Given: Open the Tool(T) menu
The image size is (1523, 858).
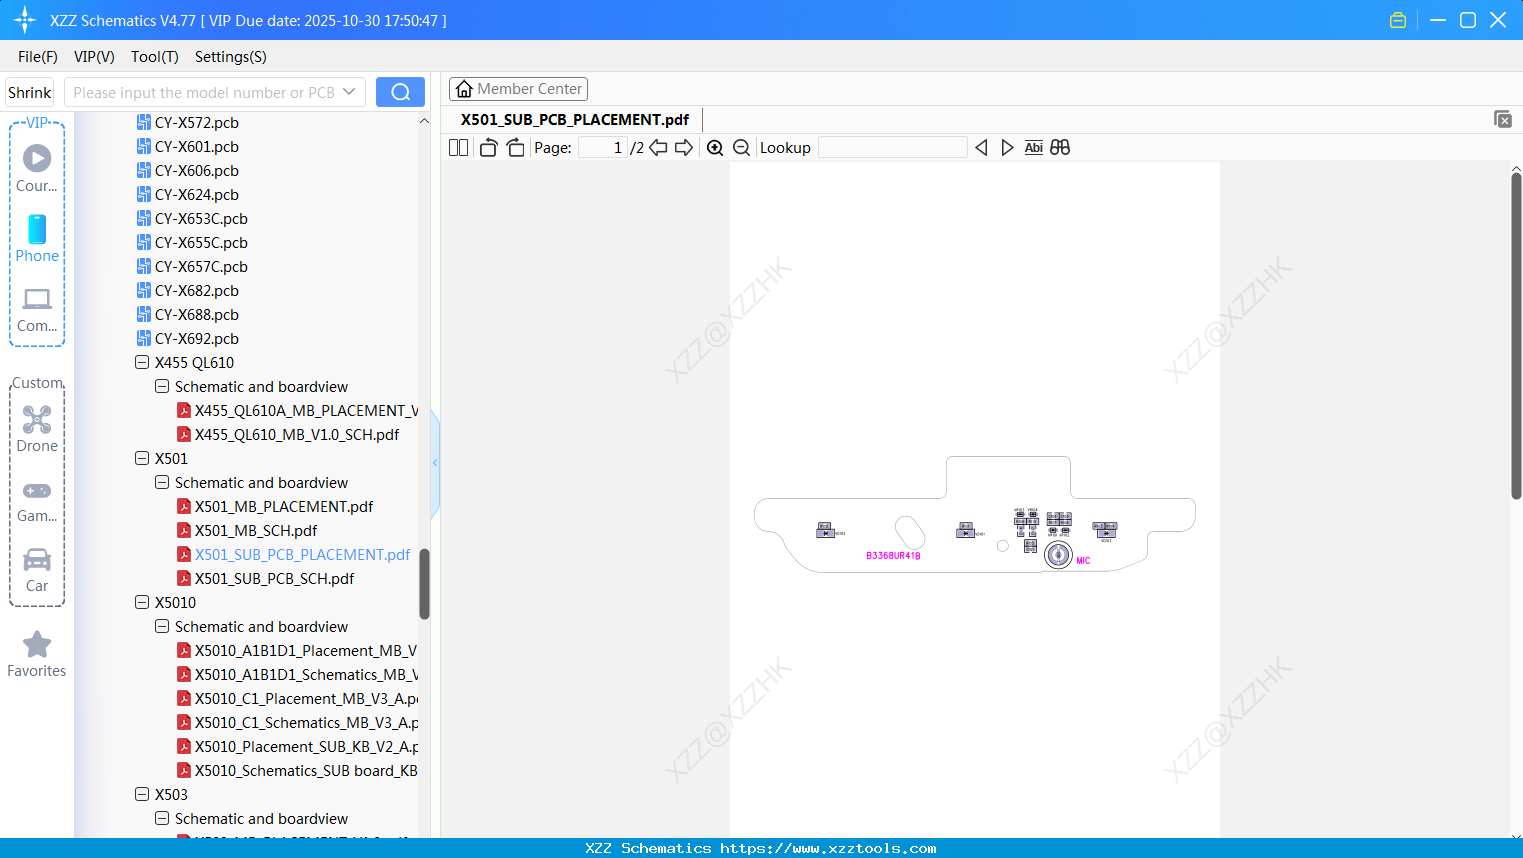Looking at the screenshot, I should pyautogui.click(x=155, y=56).
